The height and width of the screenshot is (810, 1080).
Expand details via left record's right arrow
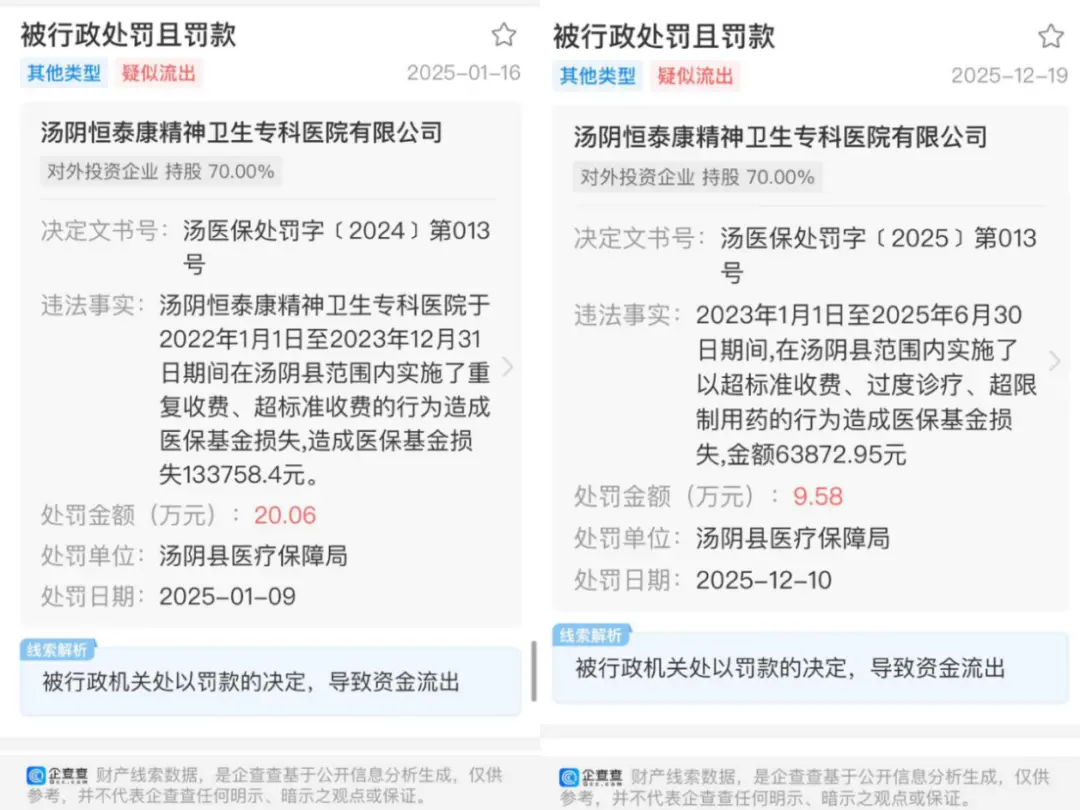pyautogui.click(x=509, y=367)
